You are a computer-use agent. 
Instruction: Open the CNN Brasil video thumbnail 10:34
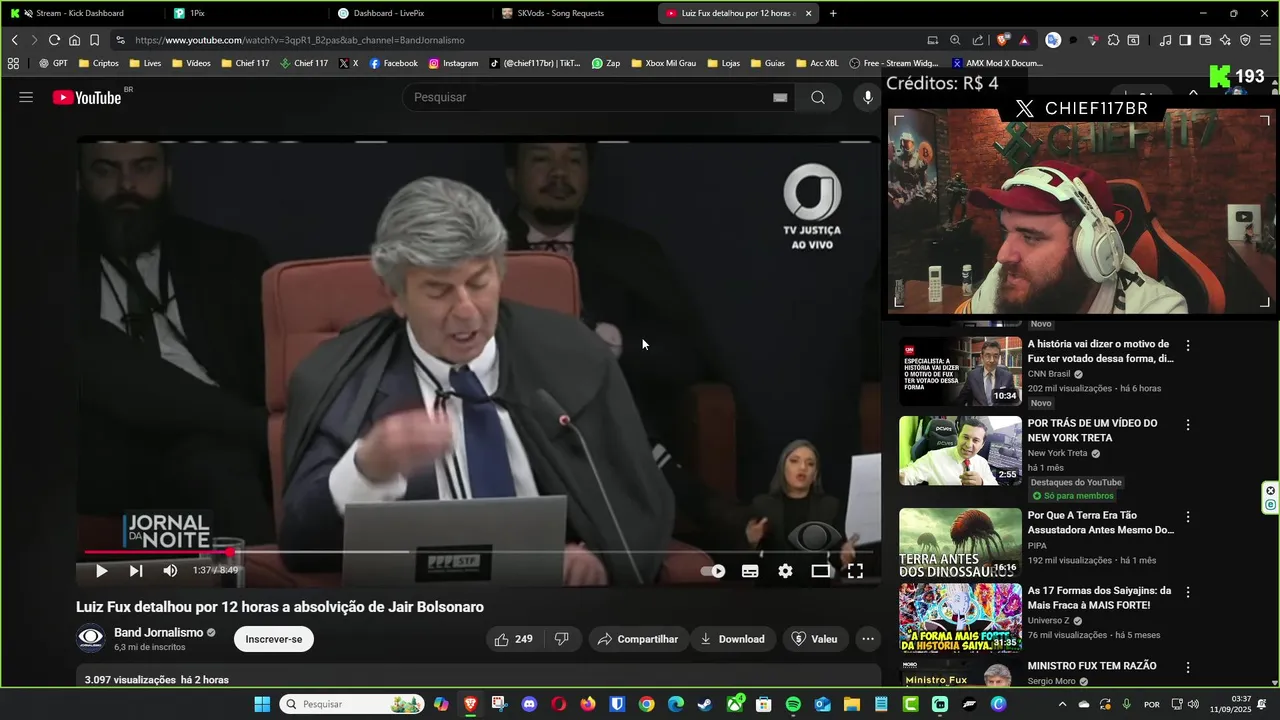click(x=960, y=371)
